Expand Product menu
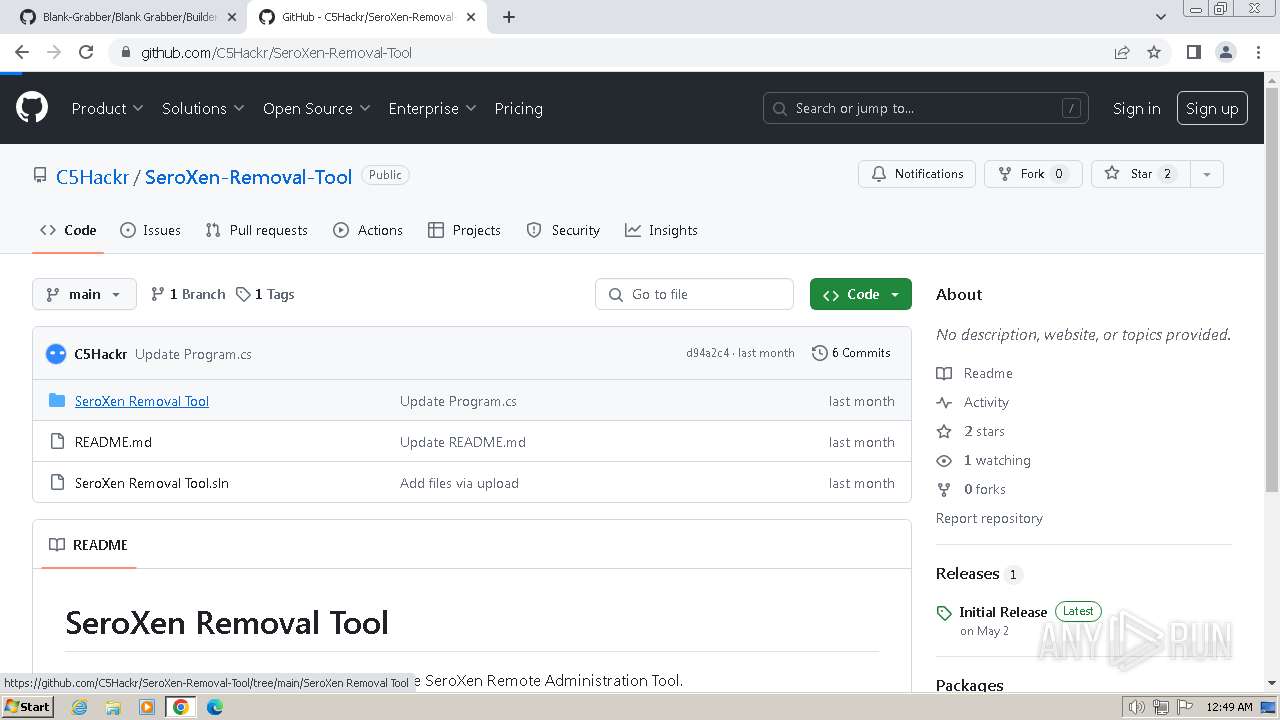1280x720 pixels. tap(107, 108)
